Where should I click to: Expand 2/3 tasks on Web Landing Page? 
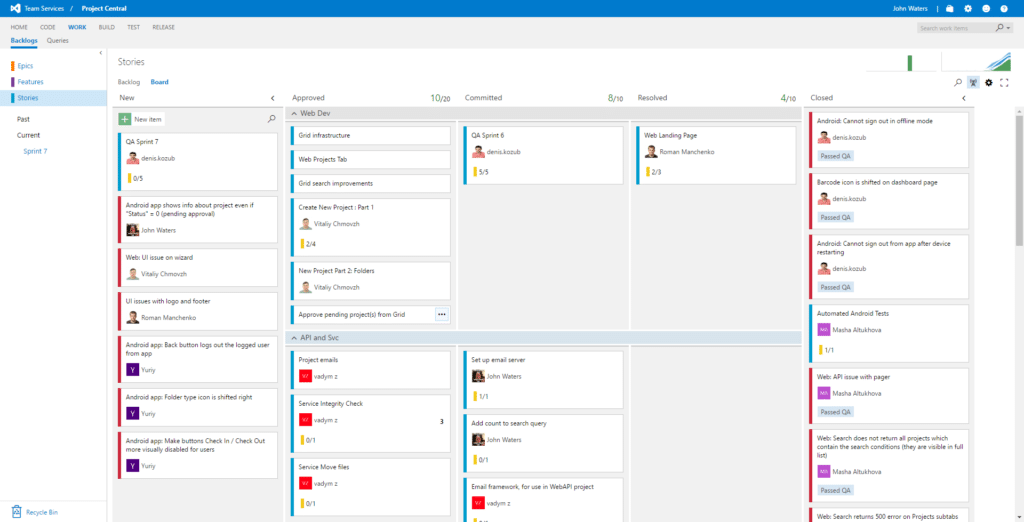click(x=654, y=172)
